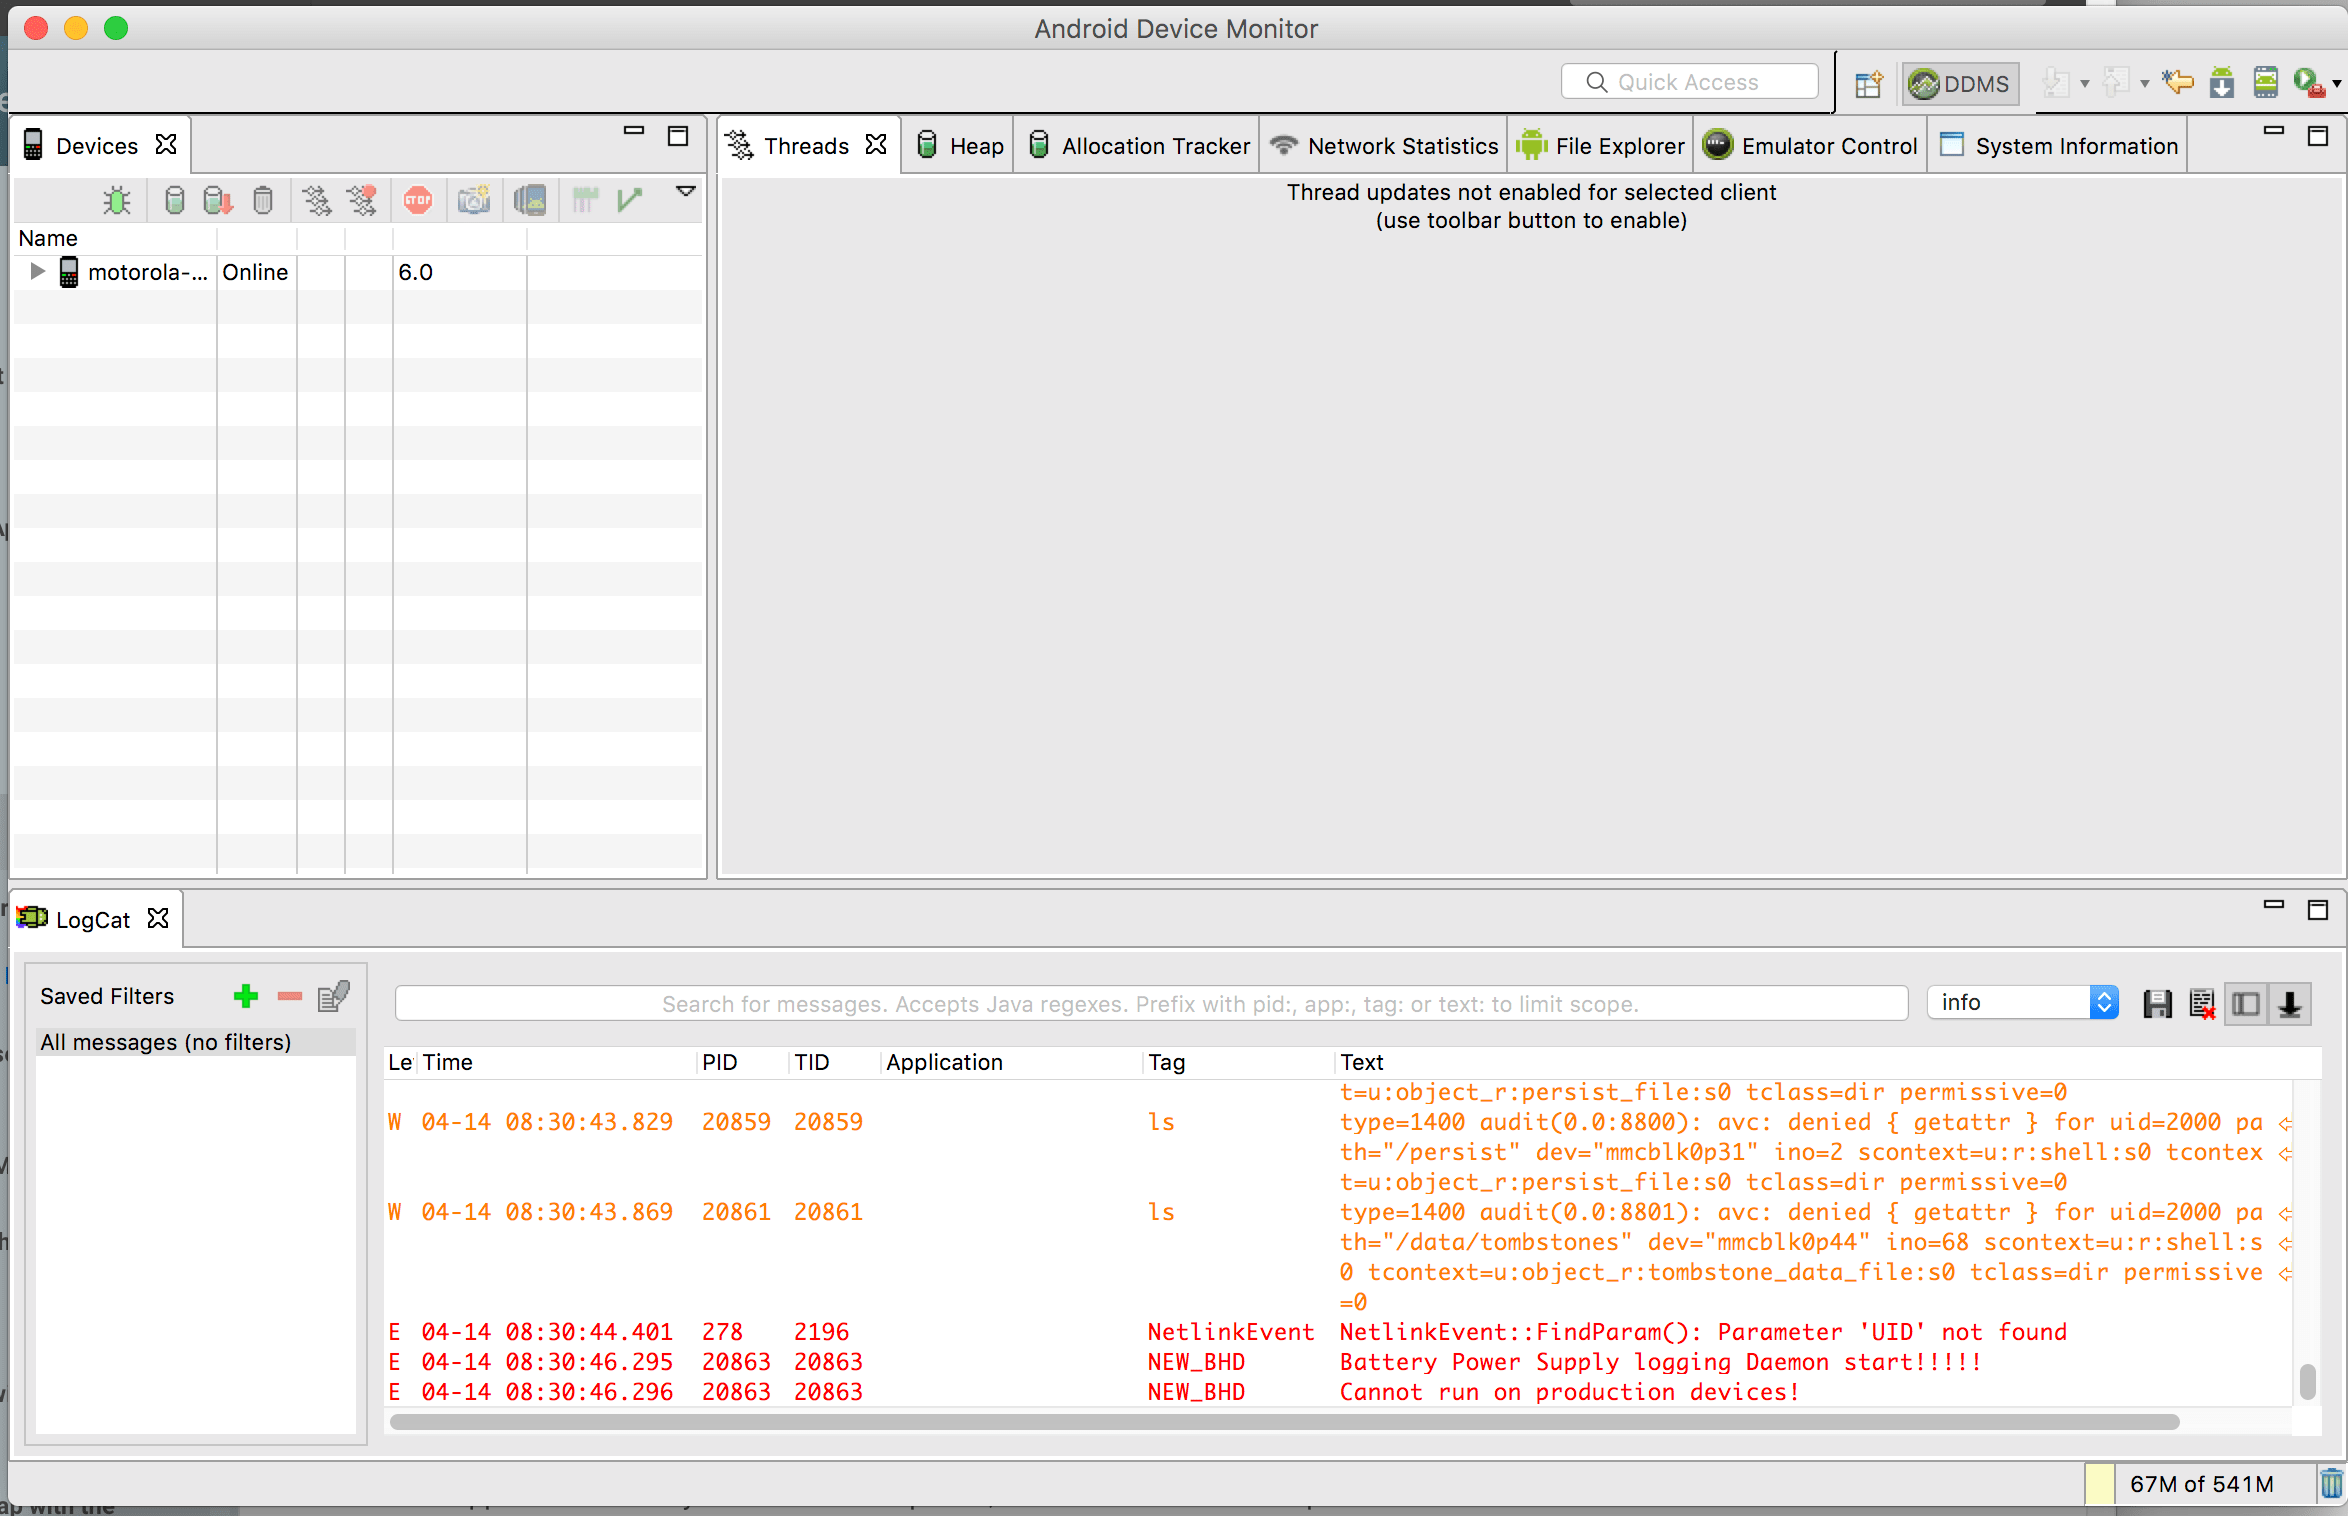This screenshot has width=2348, height=1516.
Task: Open the Android SDK Manager icon
Action: pyautogui.click(x=2222, y=83)
